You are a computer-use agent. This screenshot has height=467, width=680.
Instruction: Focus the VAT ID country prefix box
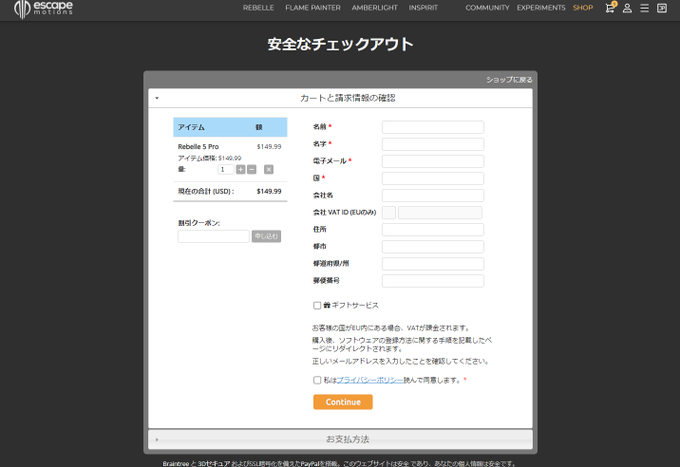[x=389, y=212]
